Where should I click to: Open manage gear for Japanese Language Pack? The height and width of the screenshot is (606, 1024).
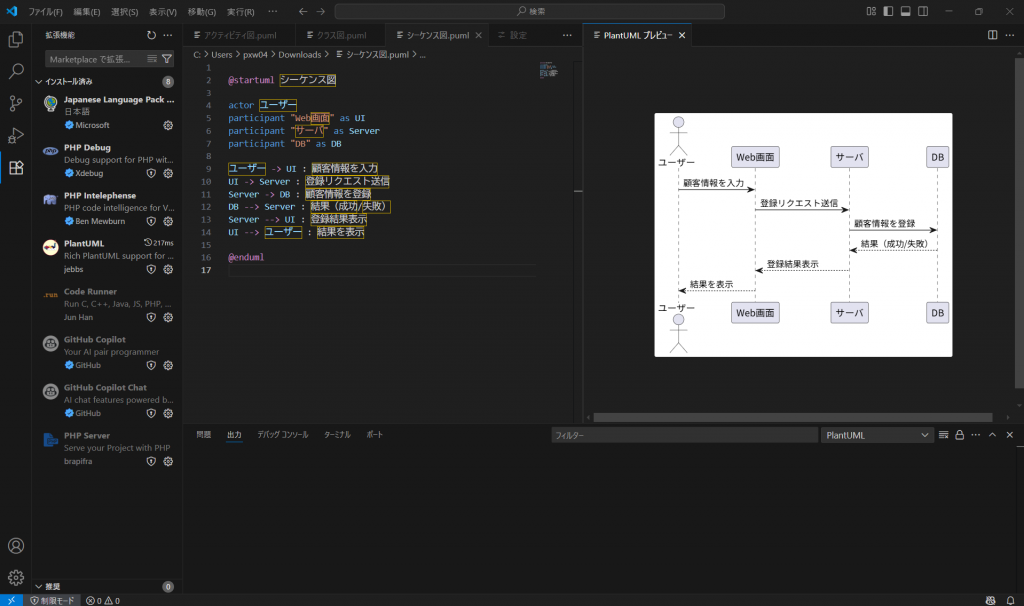tap(168, 125)
